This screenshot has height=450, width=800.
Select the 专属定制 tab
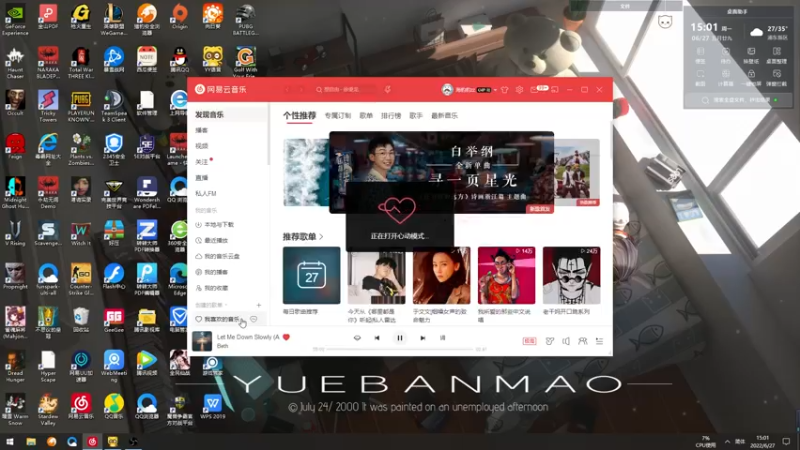pos(338,116)
